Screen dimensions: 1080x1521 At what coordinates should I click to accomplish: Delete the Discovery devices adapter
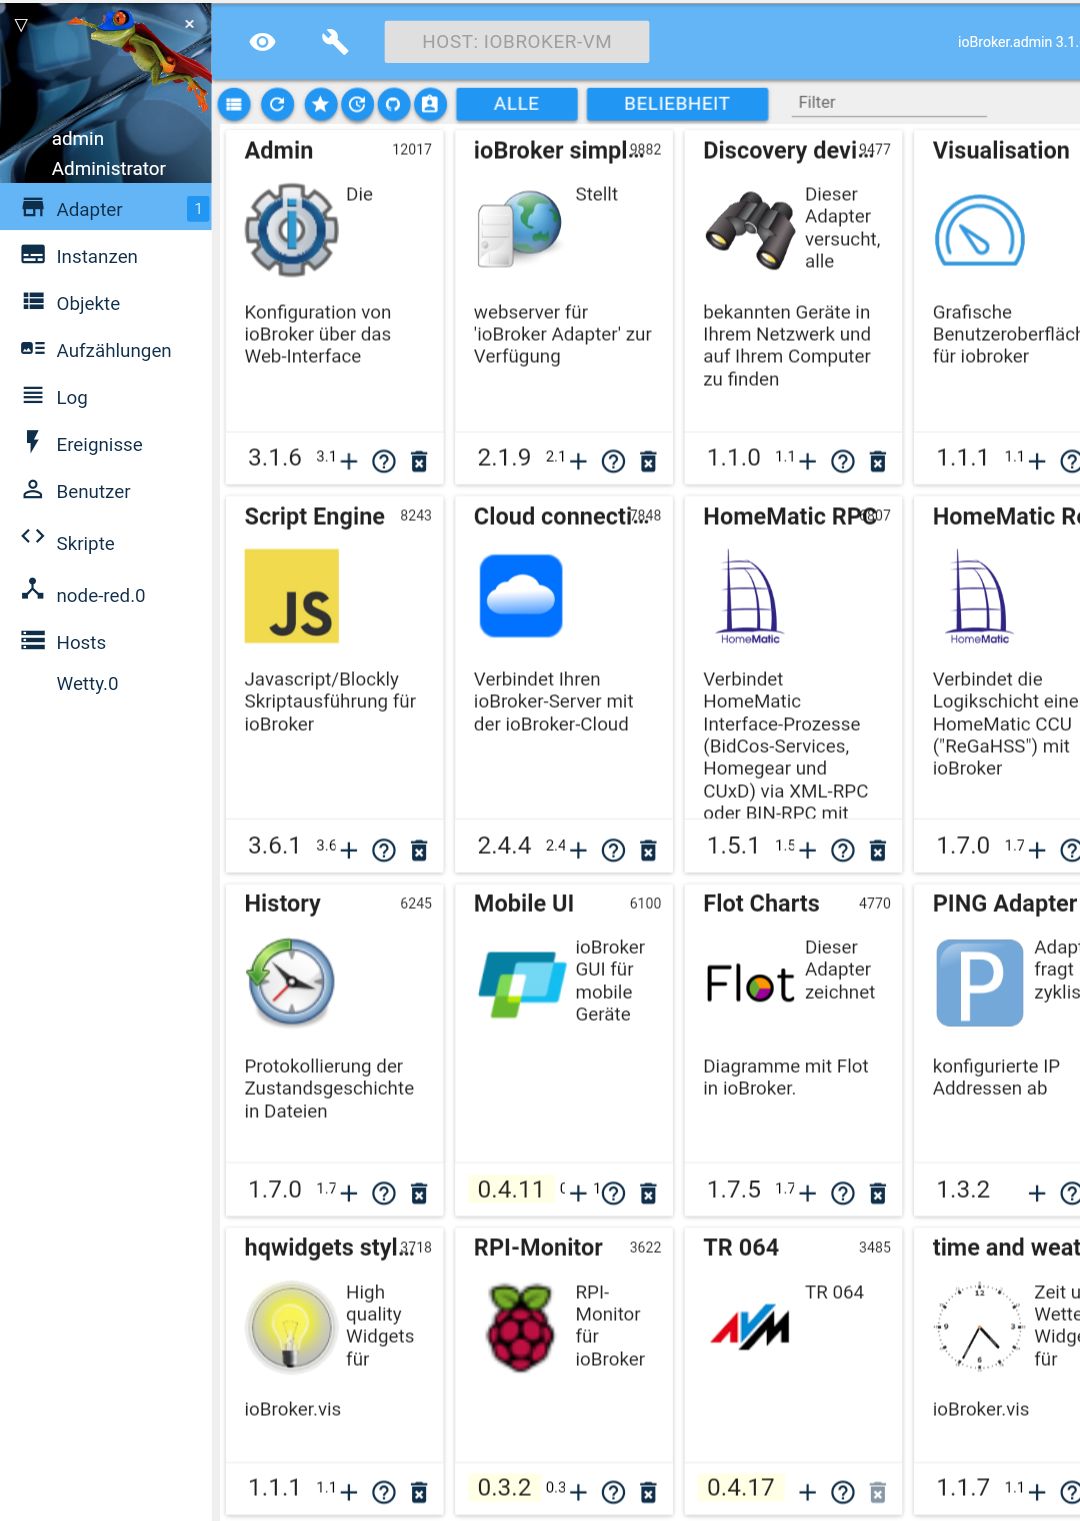click(x=878, y=461)
